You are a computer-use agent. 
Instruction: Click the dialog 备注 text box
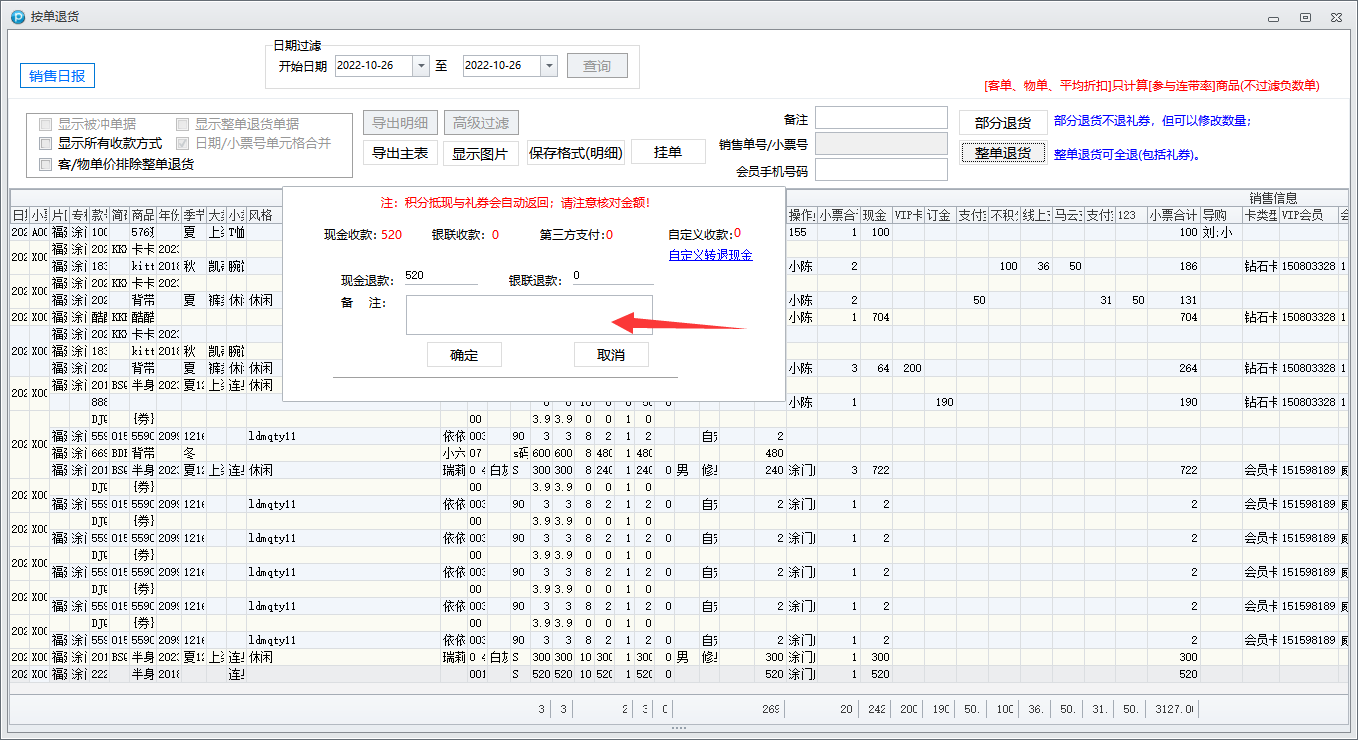point(529,314)
